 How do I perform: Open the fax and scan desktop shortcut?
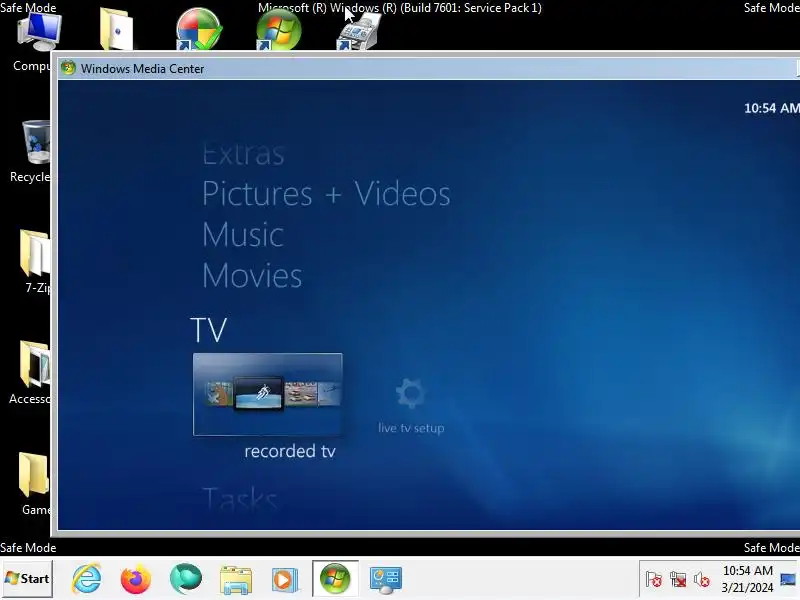(359, 31)
